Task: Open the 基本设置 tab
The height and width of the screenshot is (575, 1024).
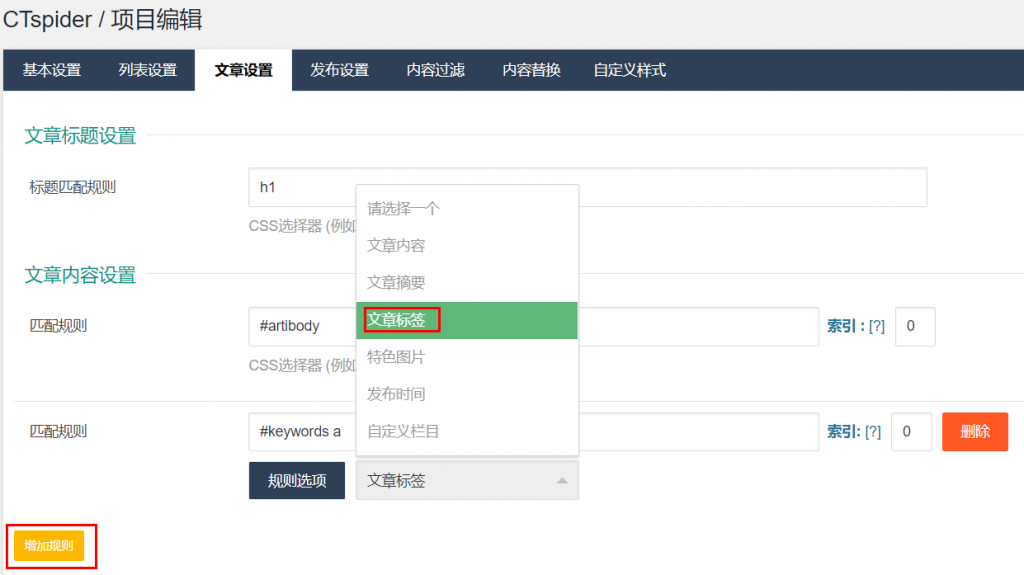Action: click(x=52, y=70)
